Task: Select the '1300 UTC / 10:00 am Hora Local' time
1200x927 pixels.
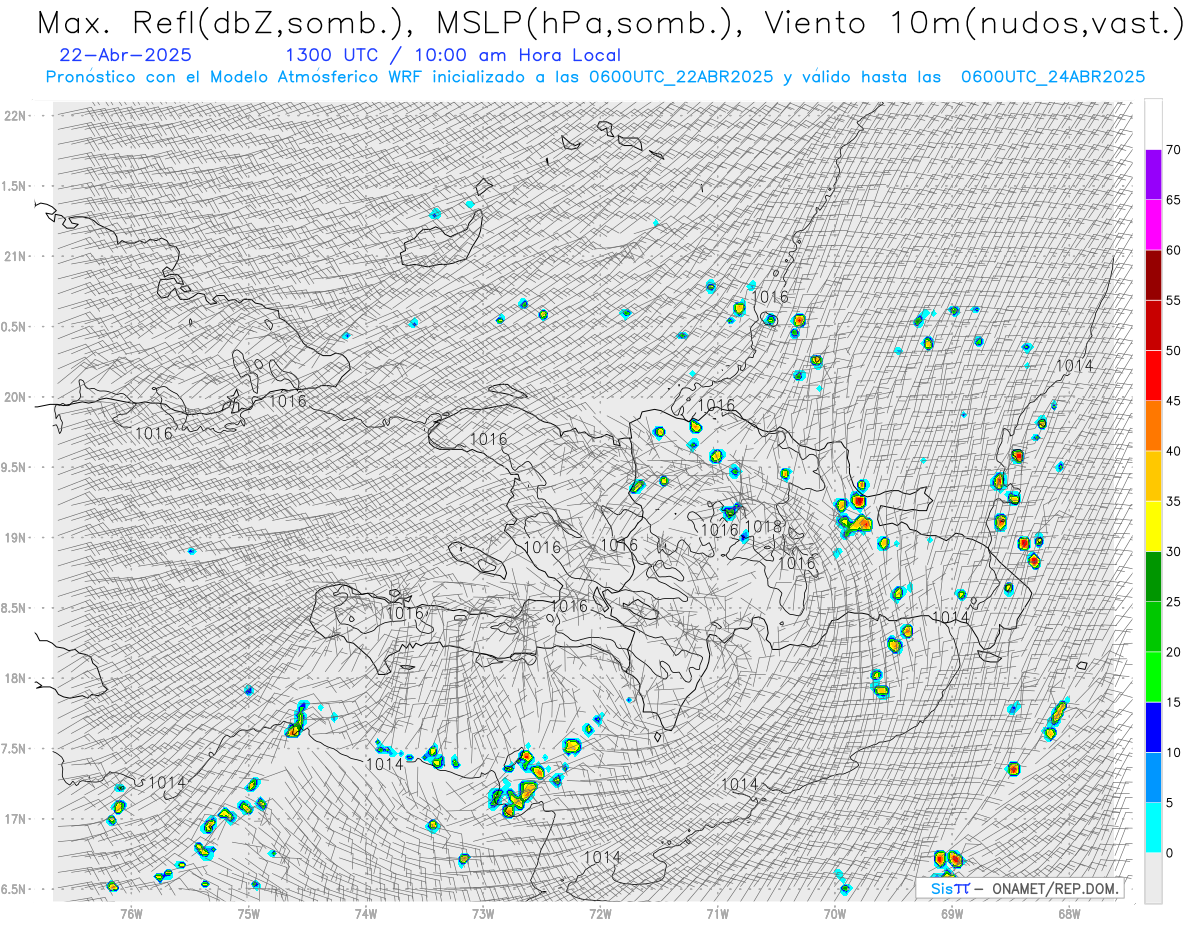Action: (x=452, y=56)
